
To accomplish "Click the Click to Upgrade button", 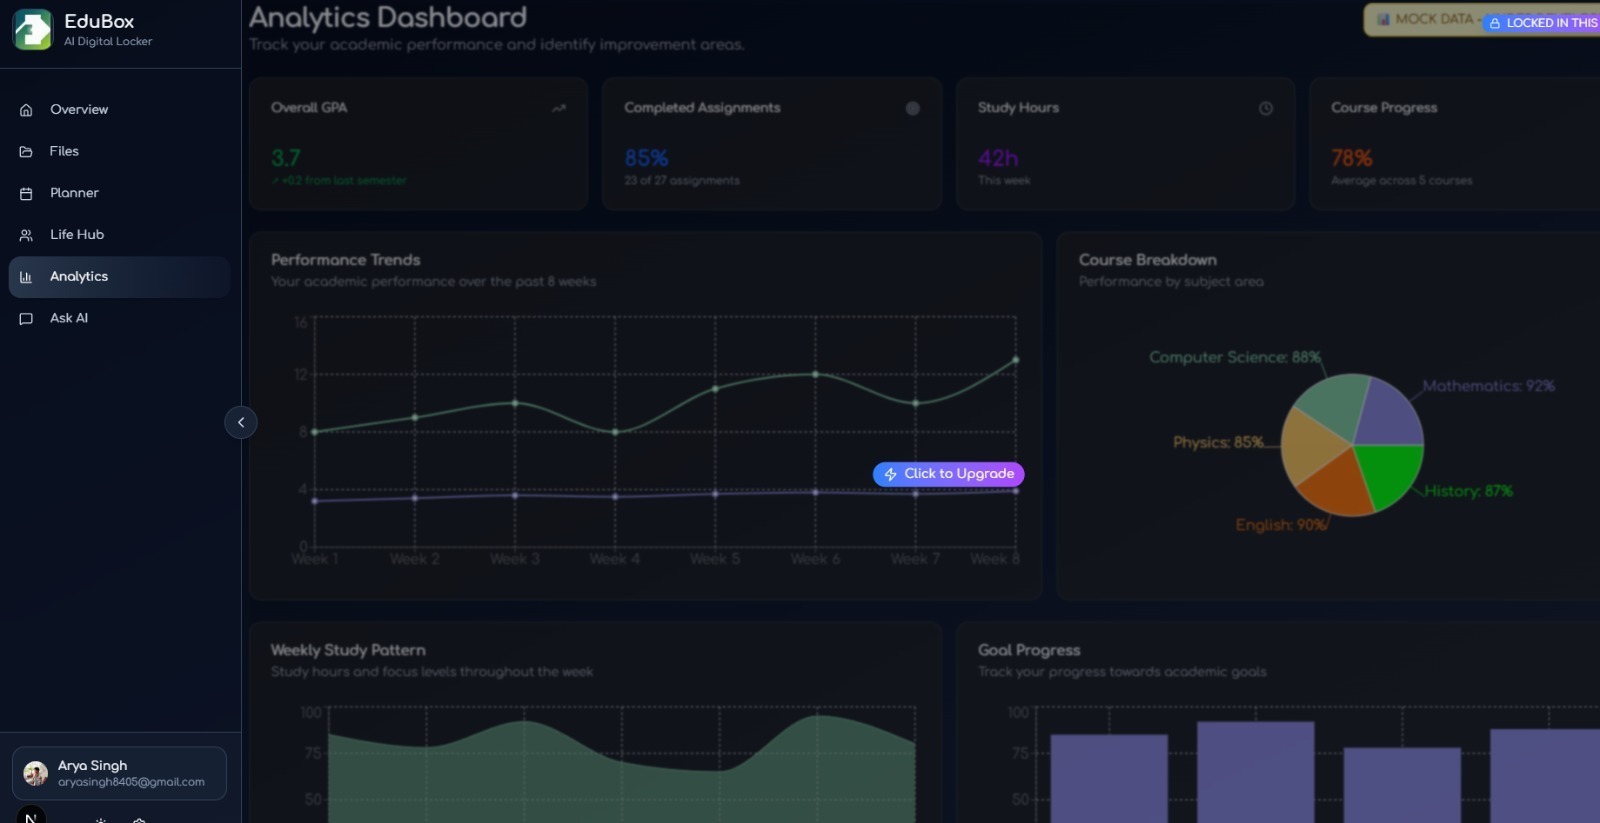I will pos(948,474).
